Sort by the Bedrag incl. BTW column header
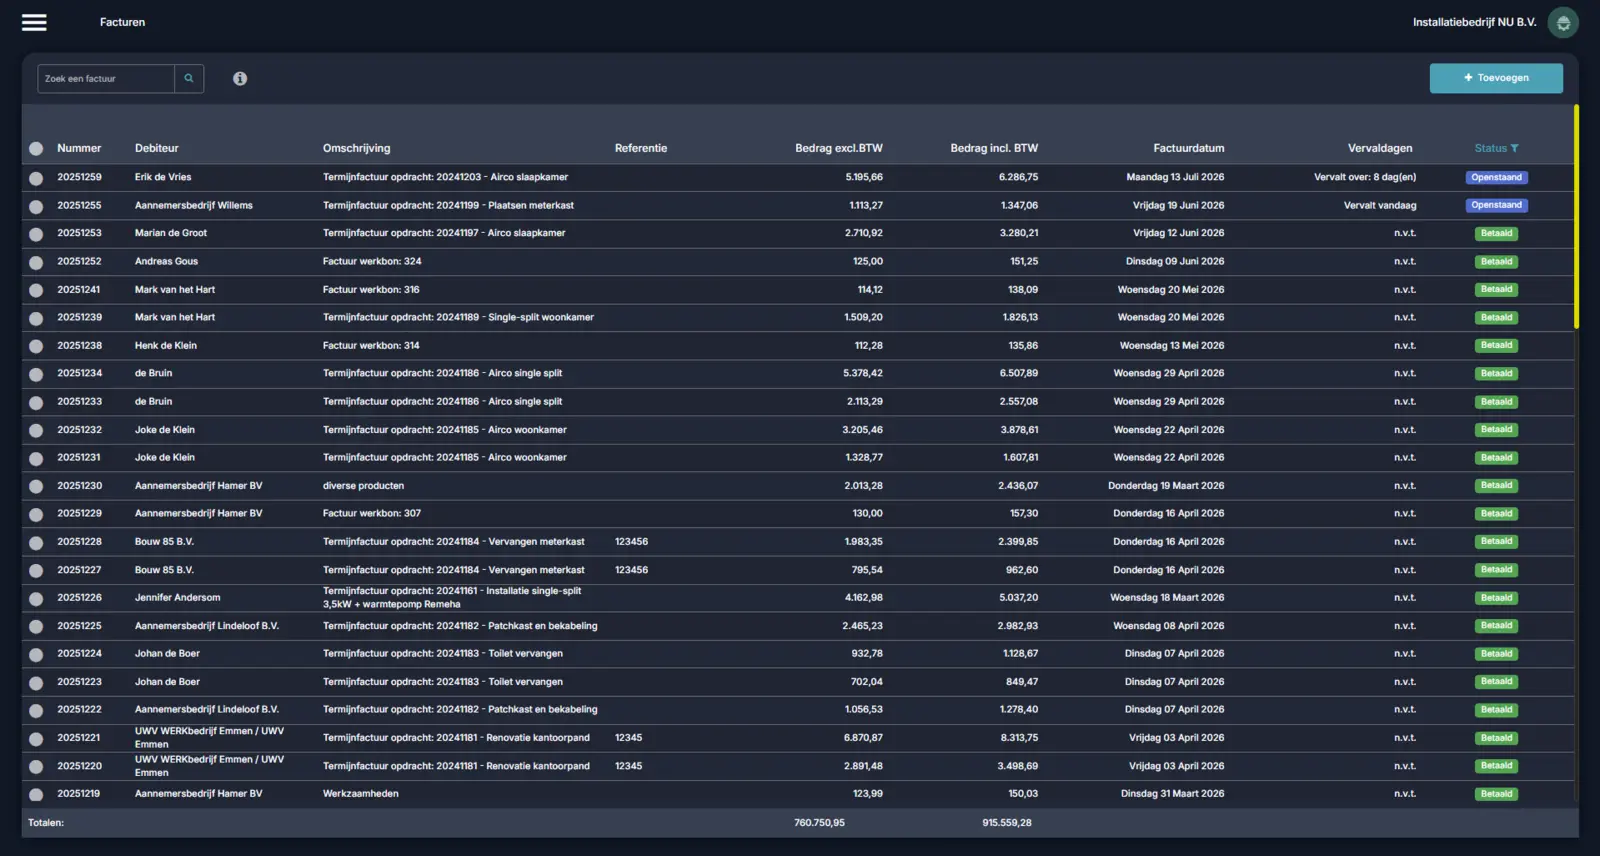Screen dimensions: 1600x856 coord(994,148)
